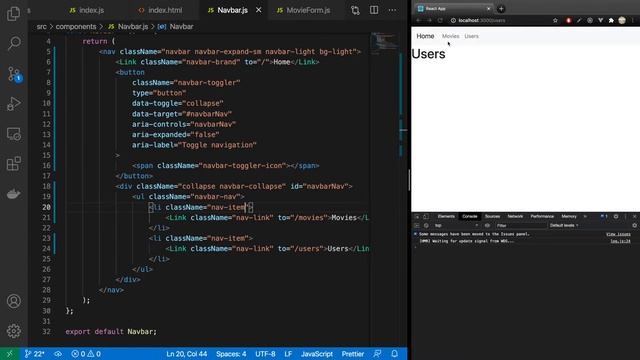Viewport: 640px width, 360px height.
Task: Reload the browser page
Action: (440, 20)
